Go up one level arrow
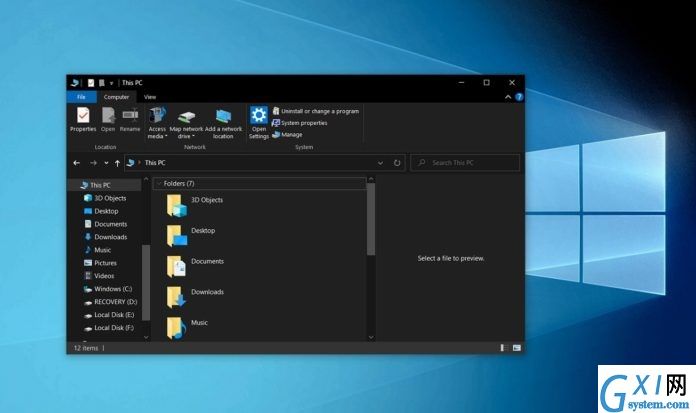The height and width of the screenshot is (413, 696). click(117, 163)
